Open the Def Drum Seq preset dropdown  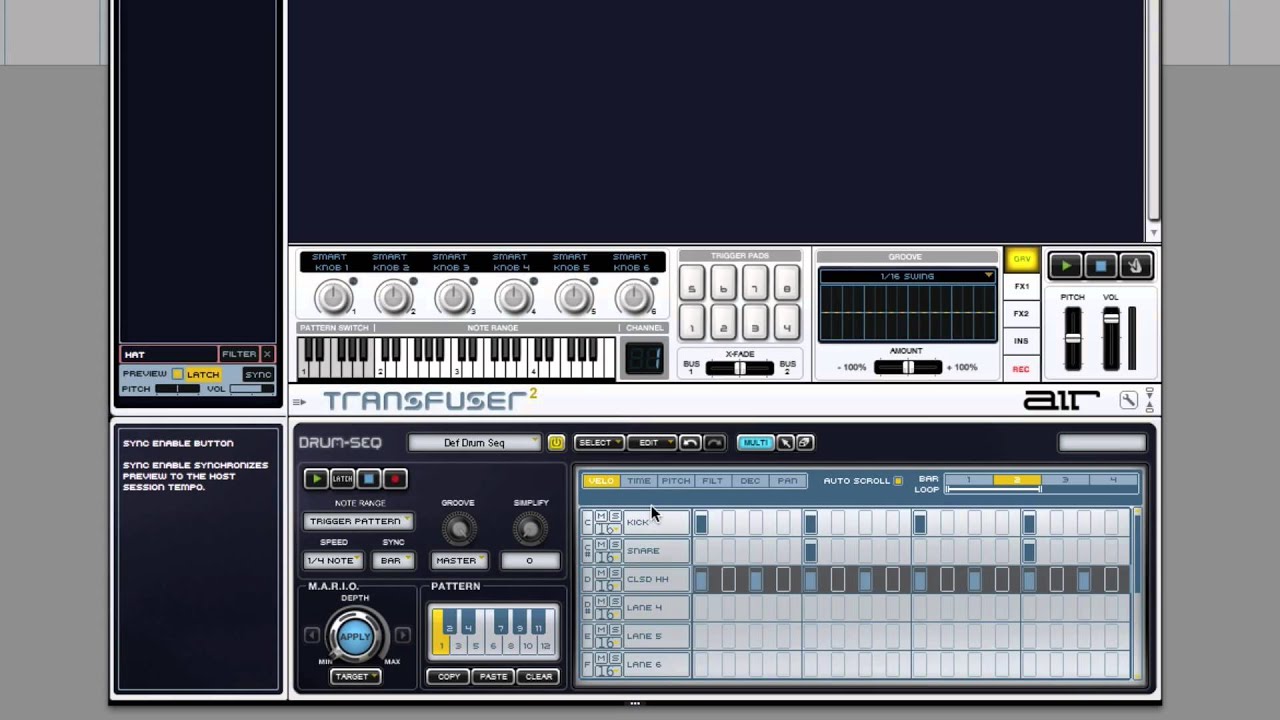point(474,443)
